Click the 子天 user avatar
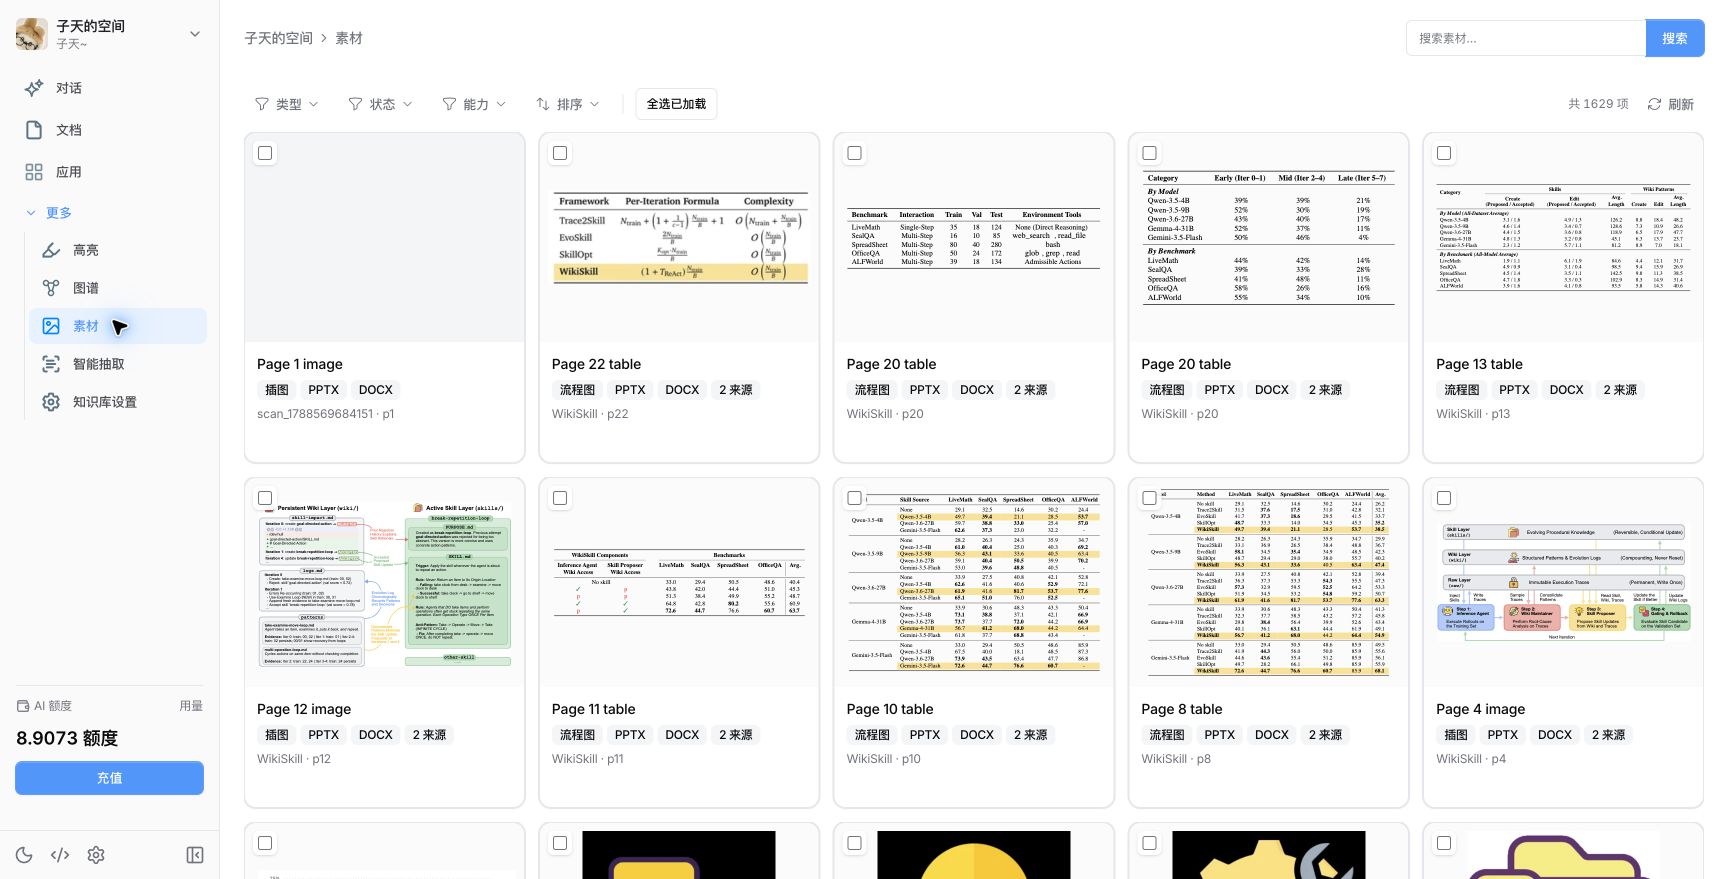The height and width of the screenshot is (879, 1728). pyautogui.click(x=32, y=34)
